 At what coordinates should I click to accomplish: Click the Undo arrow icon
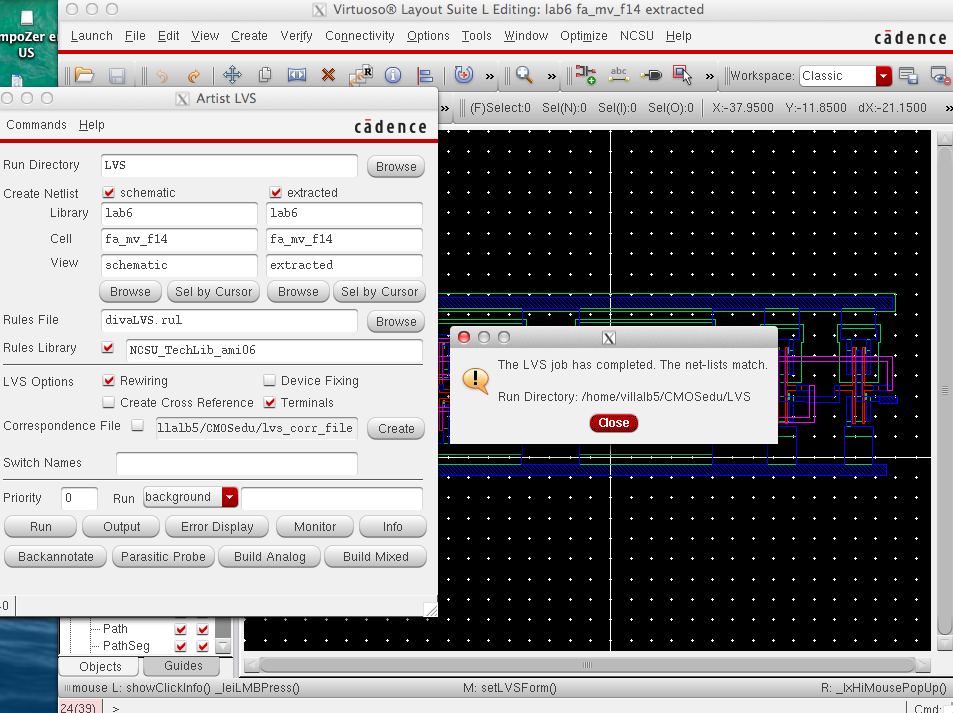[x=161, y=76]
